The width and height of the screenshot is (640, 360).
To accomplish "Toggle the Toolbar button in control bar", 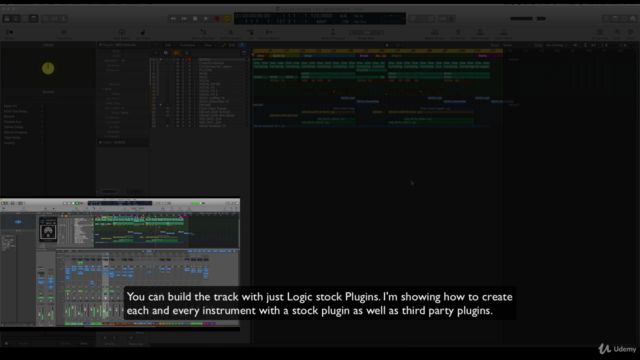I will (34, 18).
